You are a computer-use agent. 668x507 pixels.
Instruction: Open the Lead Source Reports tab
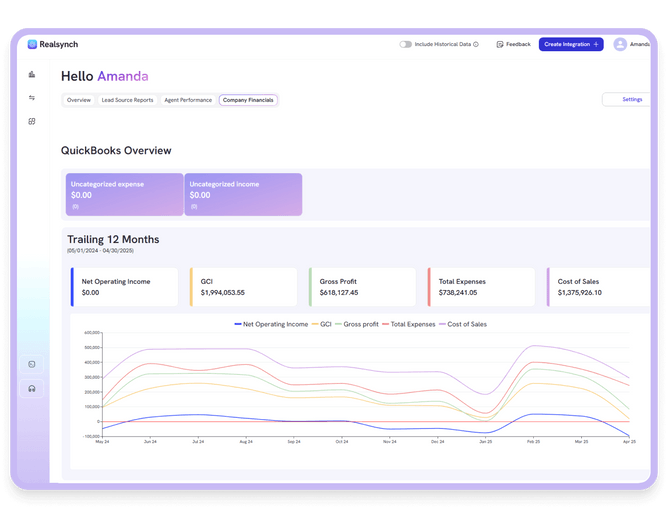pos(127,100)
